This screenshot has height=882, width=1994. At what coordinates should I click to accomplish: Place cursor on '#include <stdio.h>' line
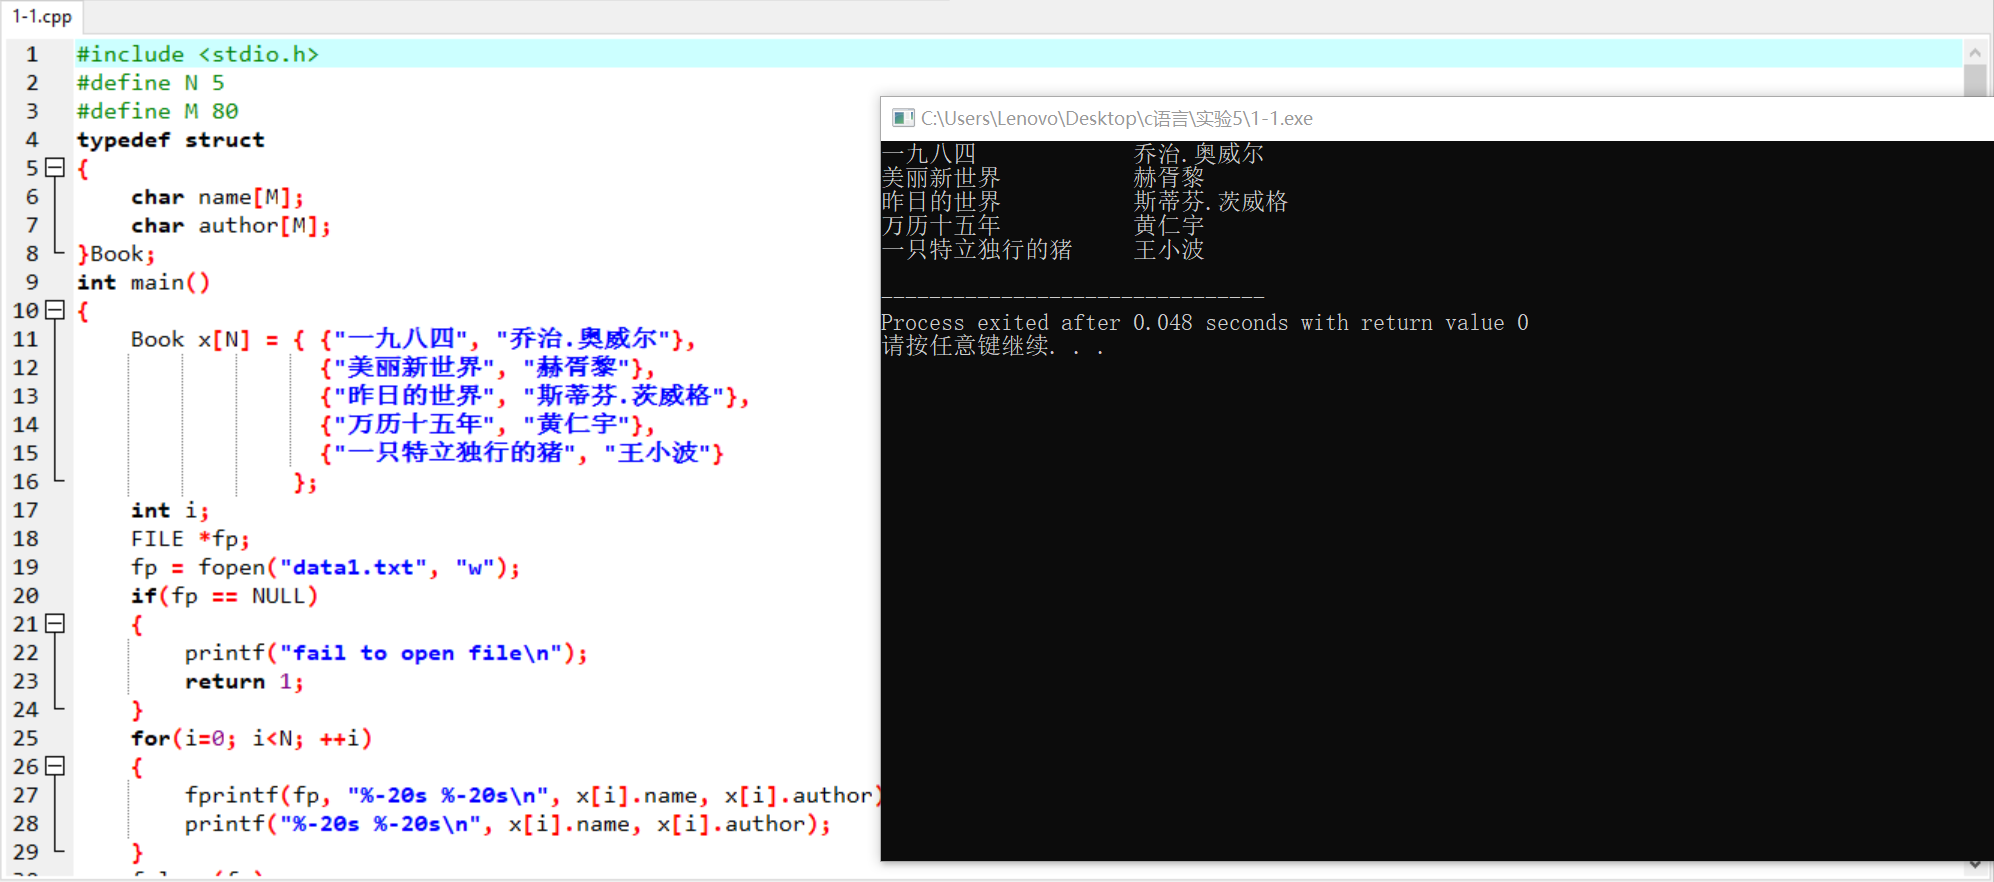[198, 54]
